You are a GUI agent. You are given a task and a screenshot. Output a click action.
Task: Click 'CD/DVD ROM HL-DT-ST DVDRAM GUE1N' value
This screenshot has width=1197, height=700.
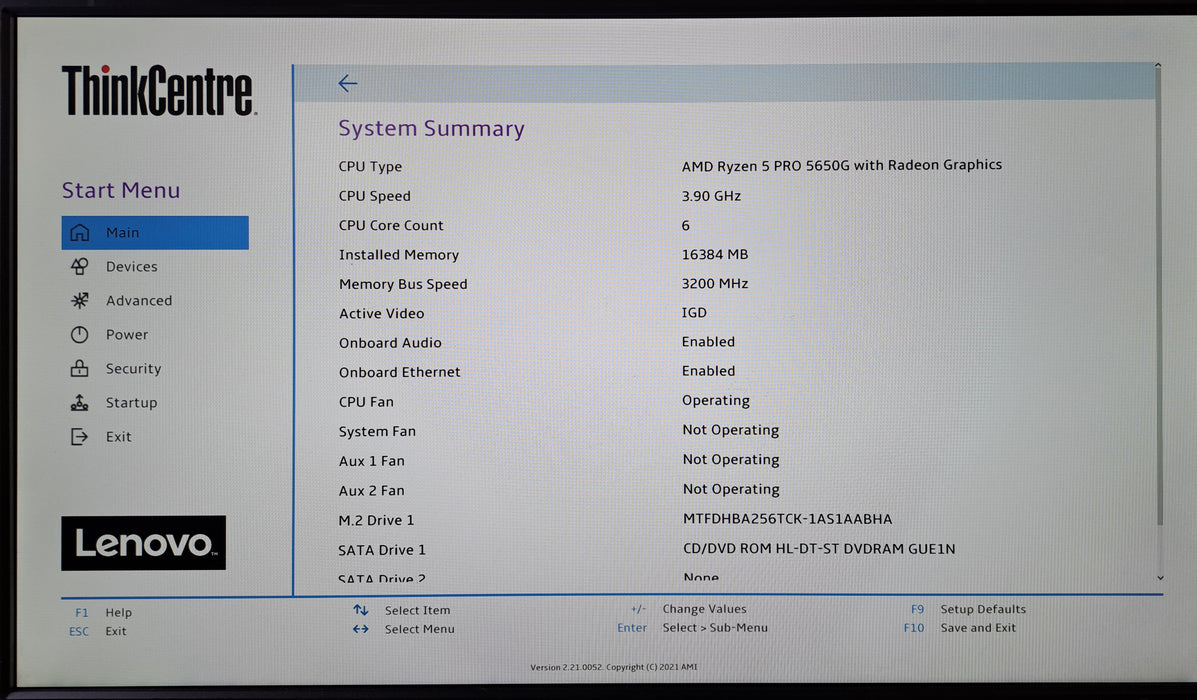click(x=819, y=549)
